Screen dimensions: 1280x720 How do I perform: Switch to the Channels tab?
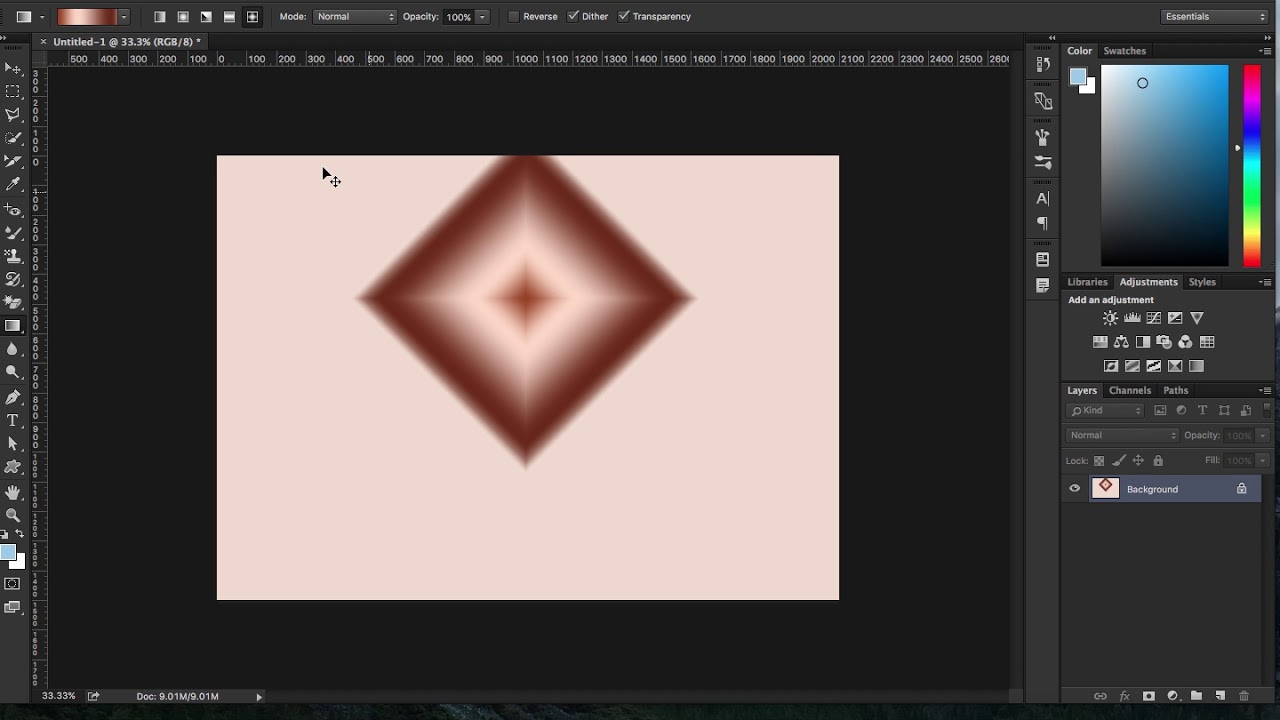1130,391
